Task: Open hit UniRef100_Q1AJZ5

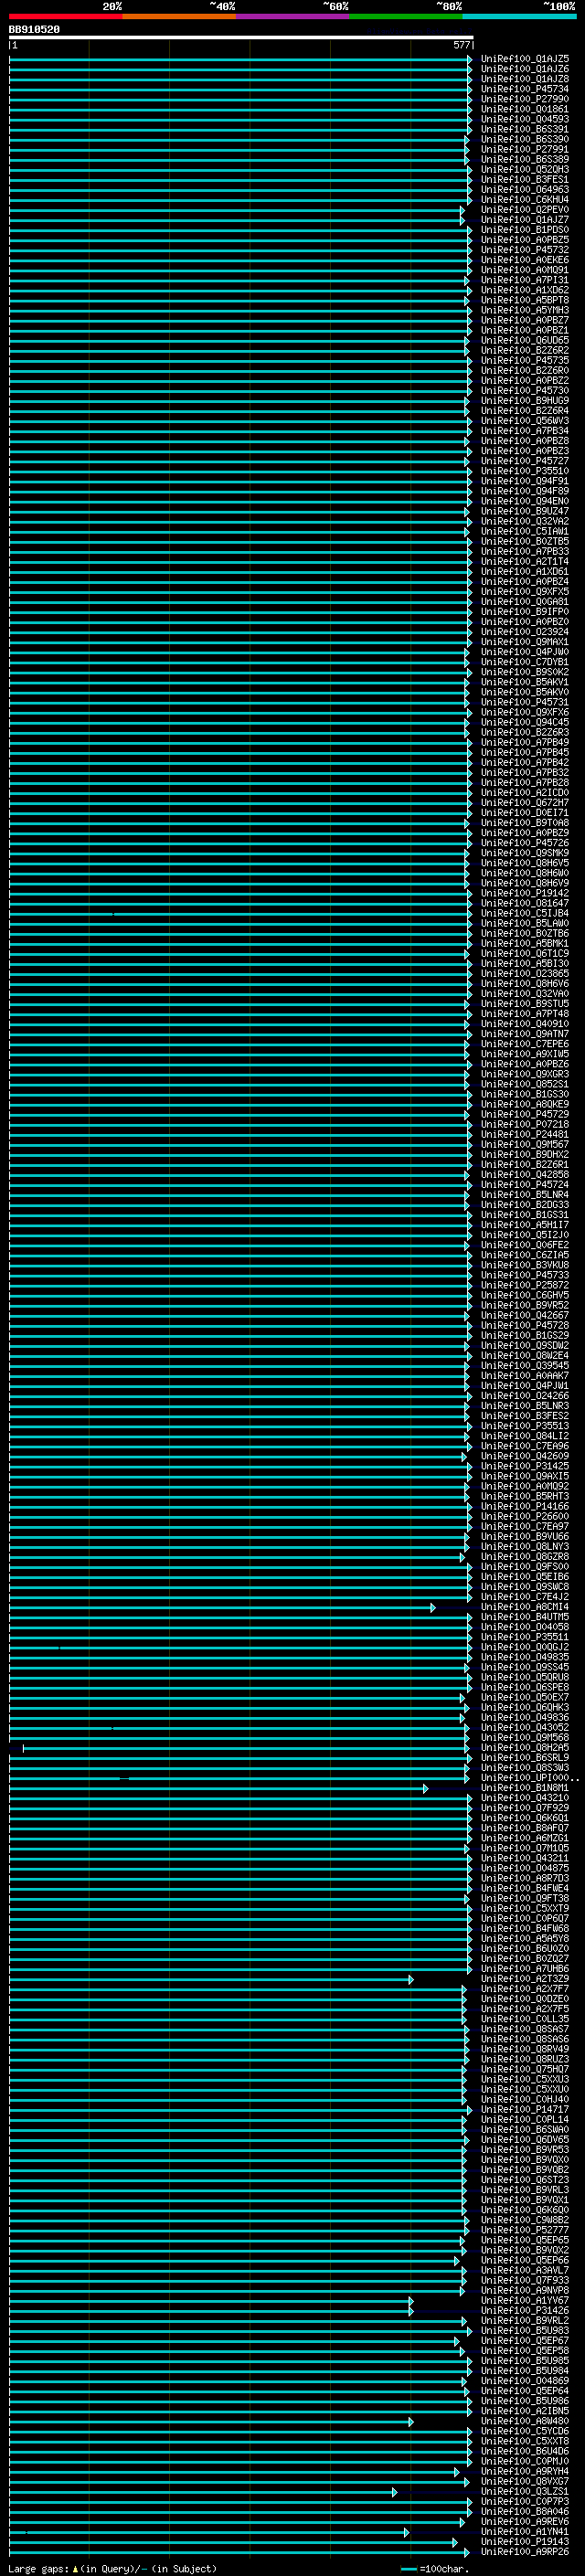Action: coord(525,59)
